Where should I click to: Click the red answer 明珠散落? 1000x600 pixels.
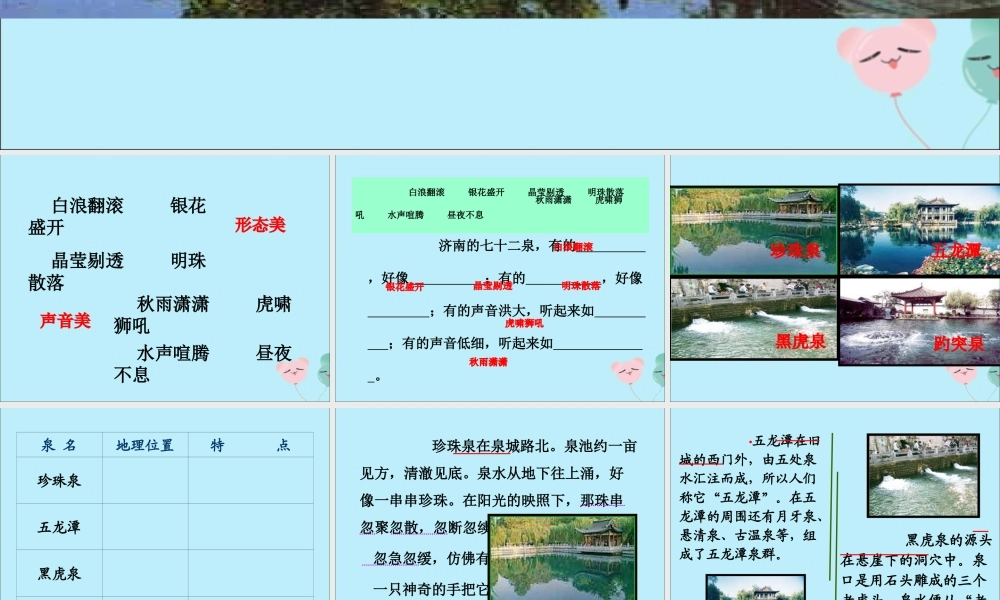click(x=580, y=286)
